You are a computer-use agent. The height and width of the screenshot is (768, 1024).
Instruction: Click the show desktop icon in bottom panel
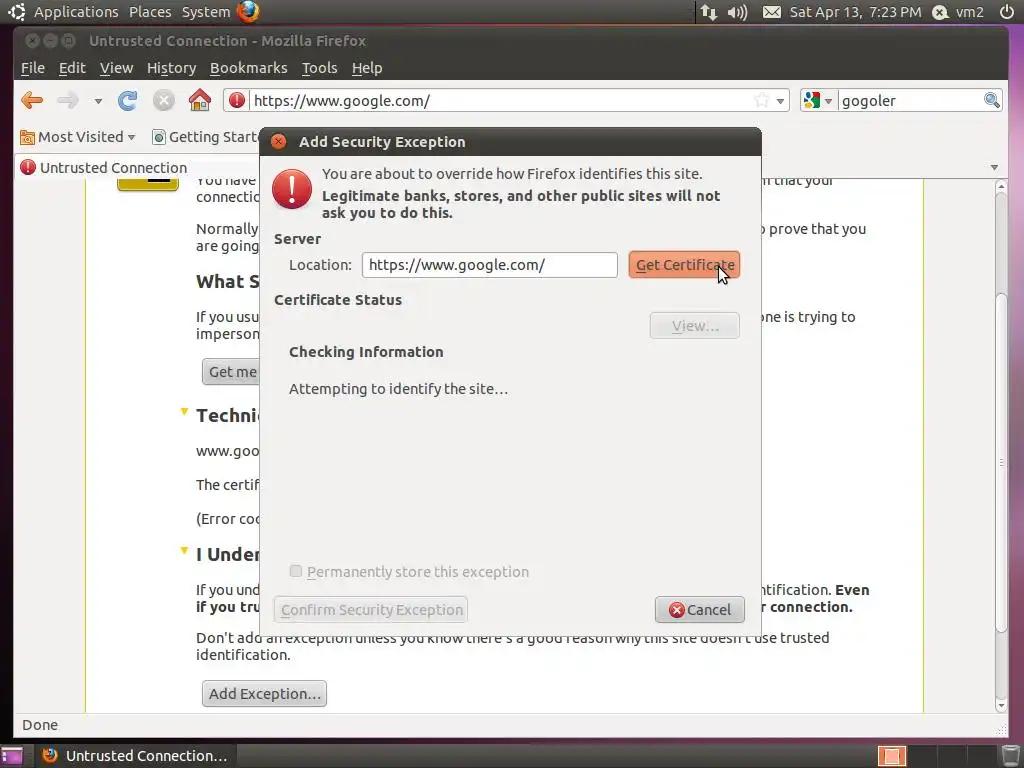pos(12,756)
